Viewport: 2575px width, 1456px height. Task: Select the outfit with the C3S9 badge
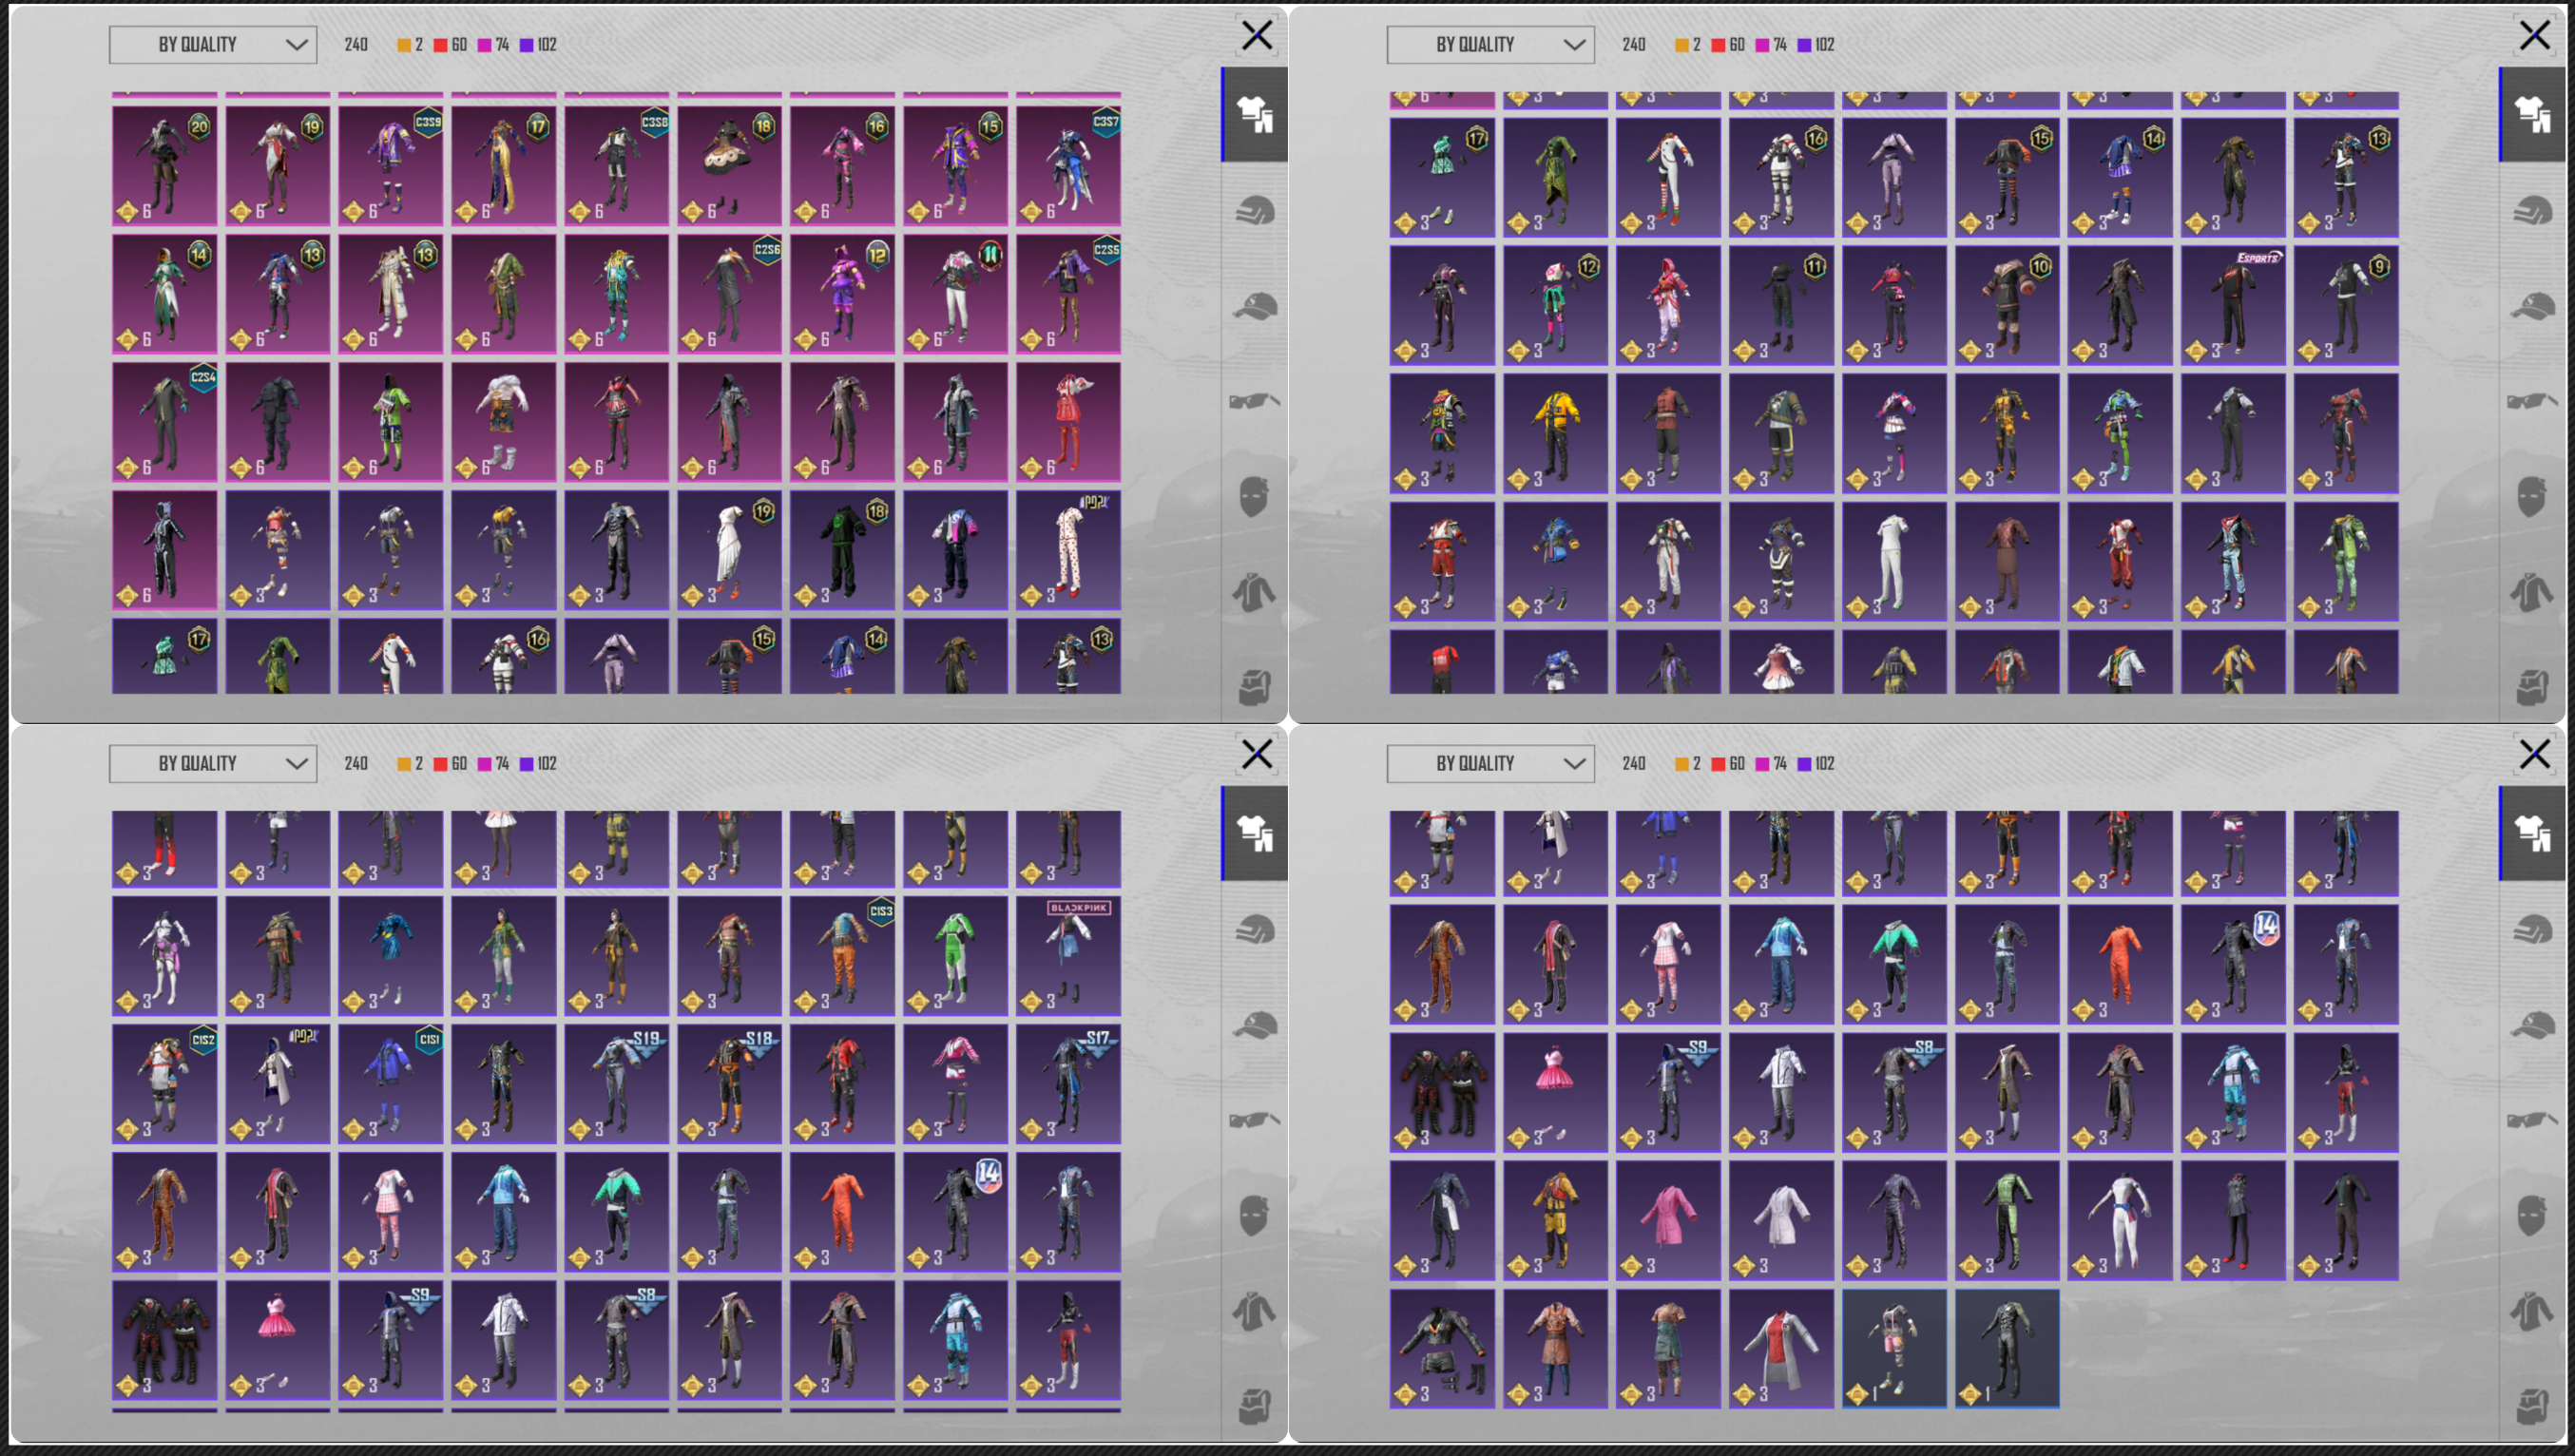(x=390, y=166)
